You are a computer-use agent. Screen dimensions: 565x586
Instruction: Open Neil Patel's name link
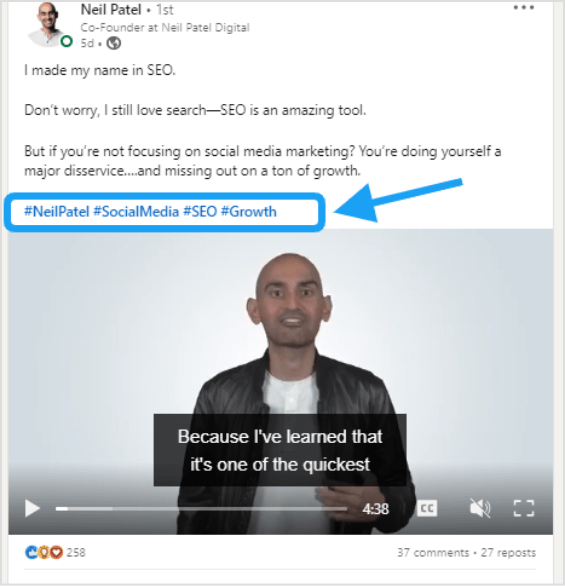(111, 9)
